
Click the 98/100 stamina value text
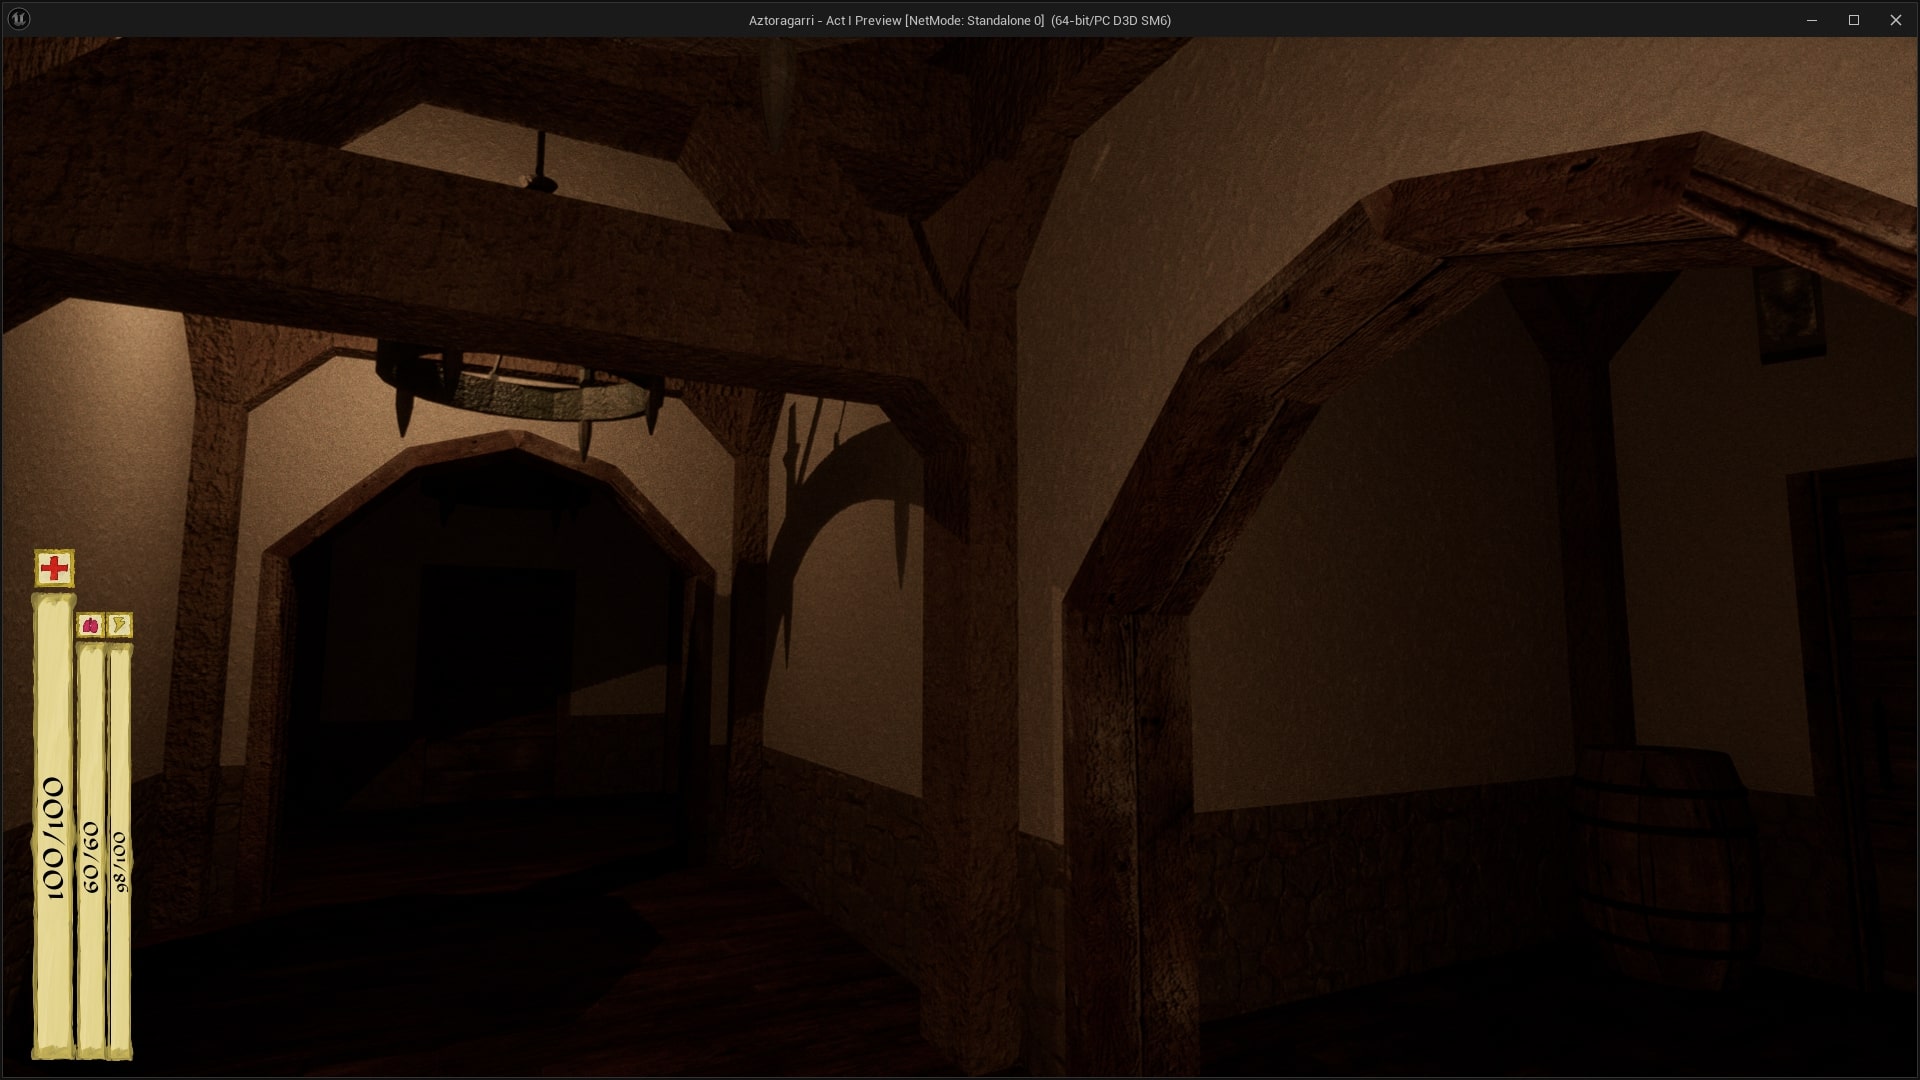tap(120, 861)
